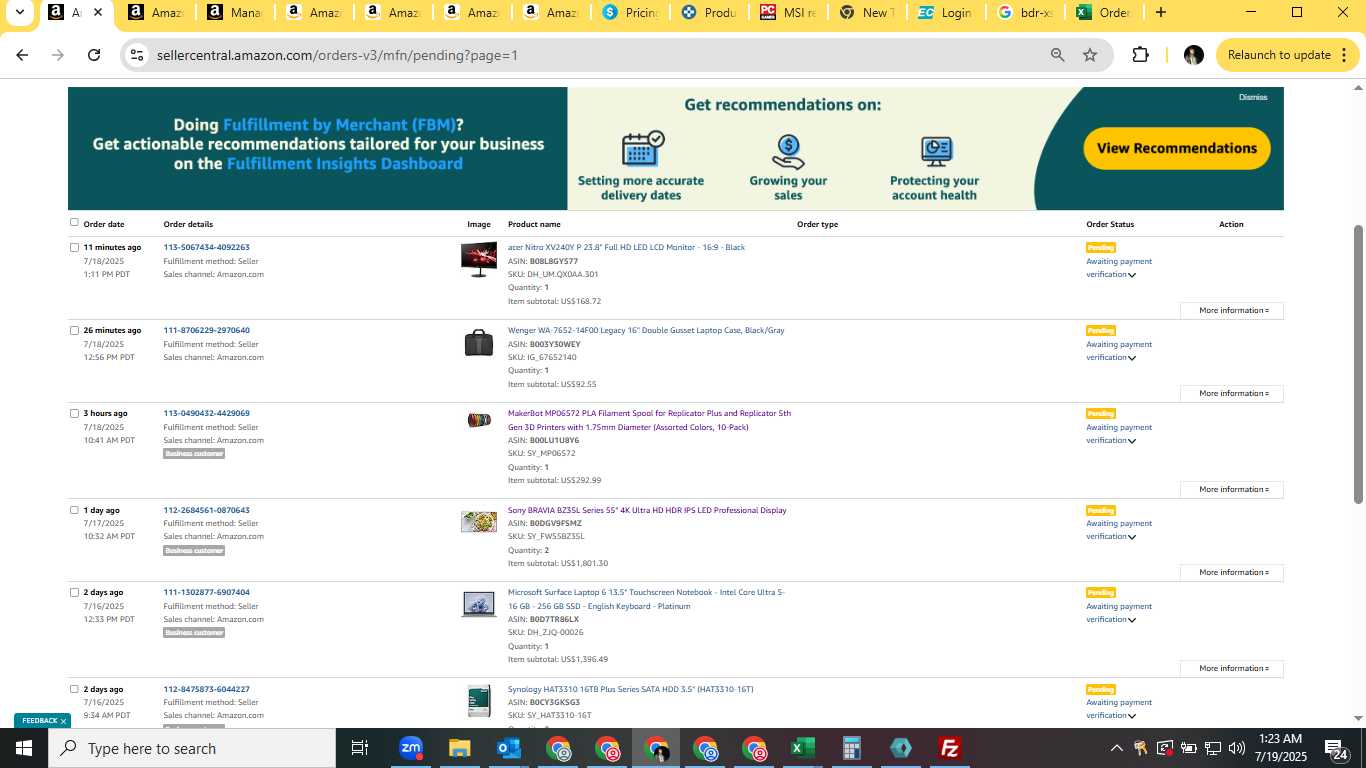The image size is (1366, 768).
Task: Open the volume control in the system tray
Action: pos(1237,748)
